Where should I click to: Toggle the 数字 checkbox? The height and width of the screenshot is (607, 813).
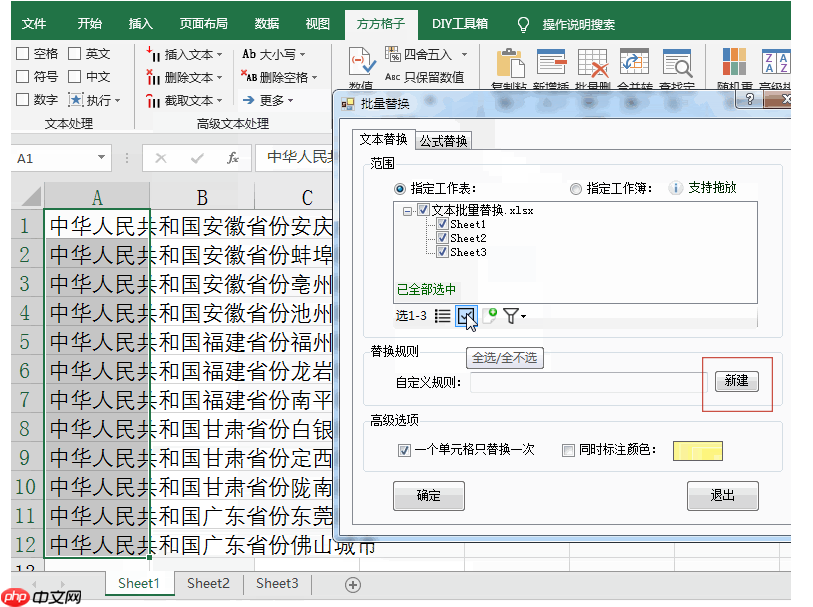coord(22,100)
